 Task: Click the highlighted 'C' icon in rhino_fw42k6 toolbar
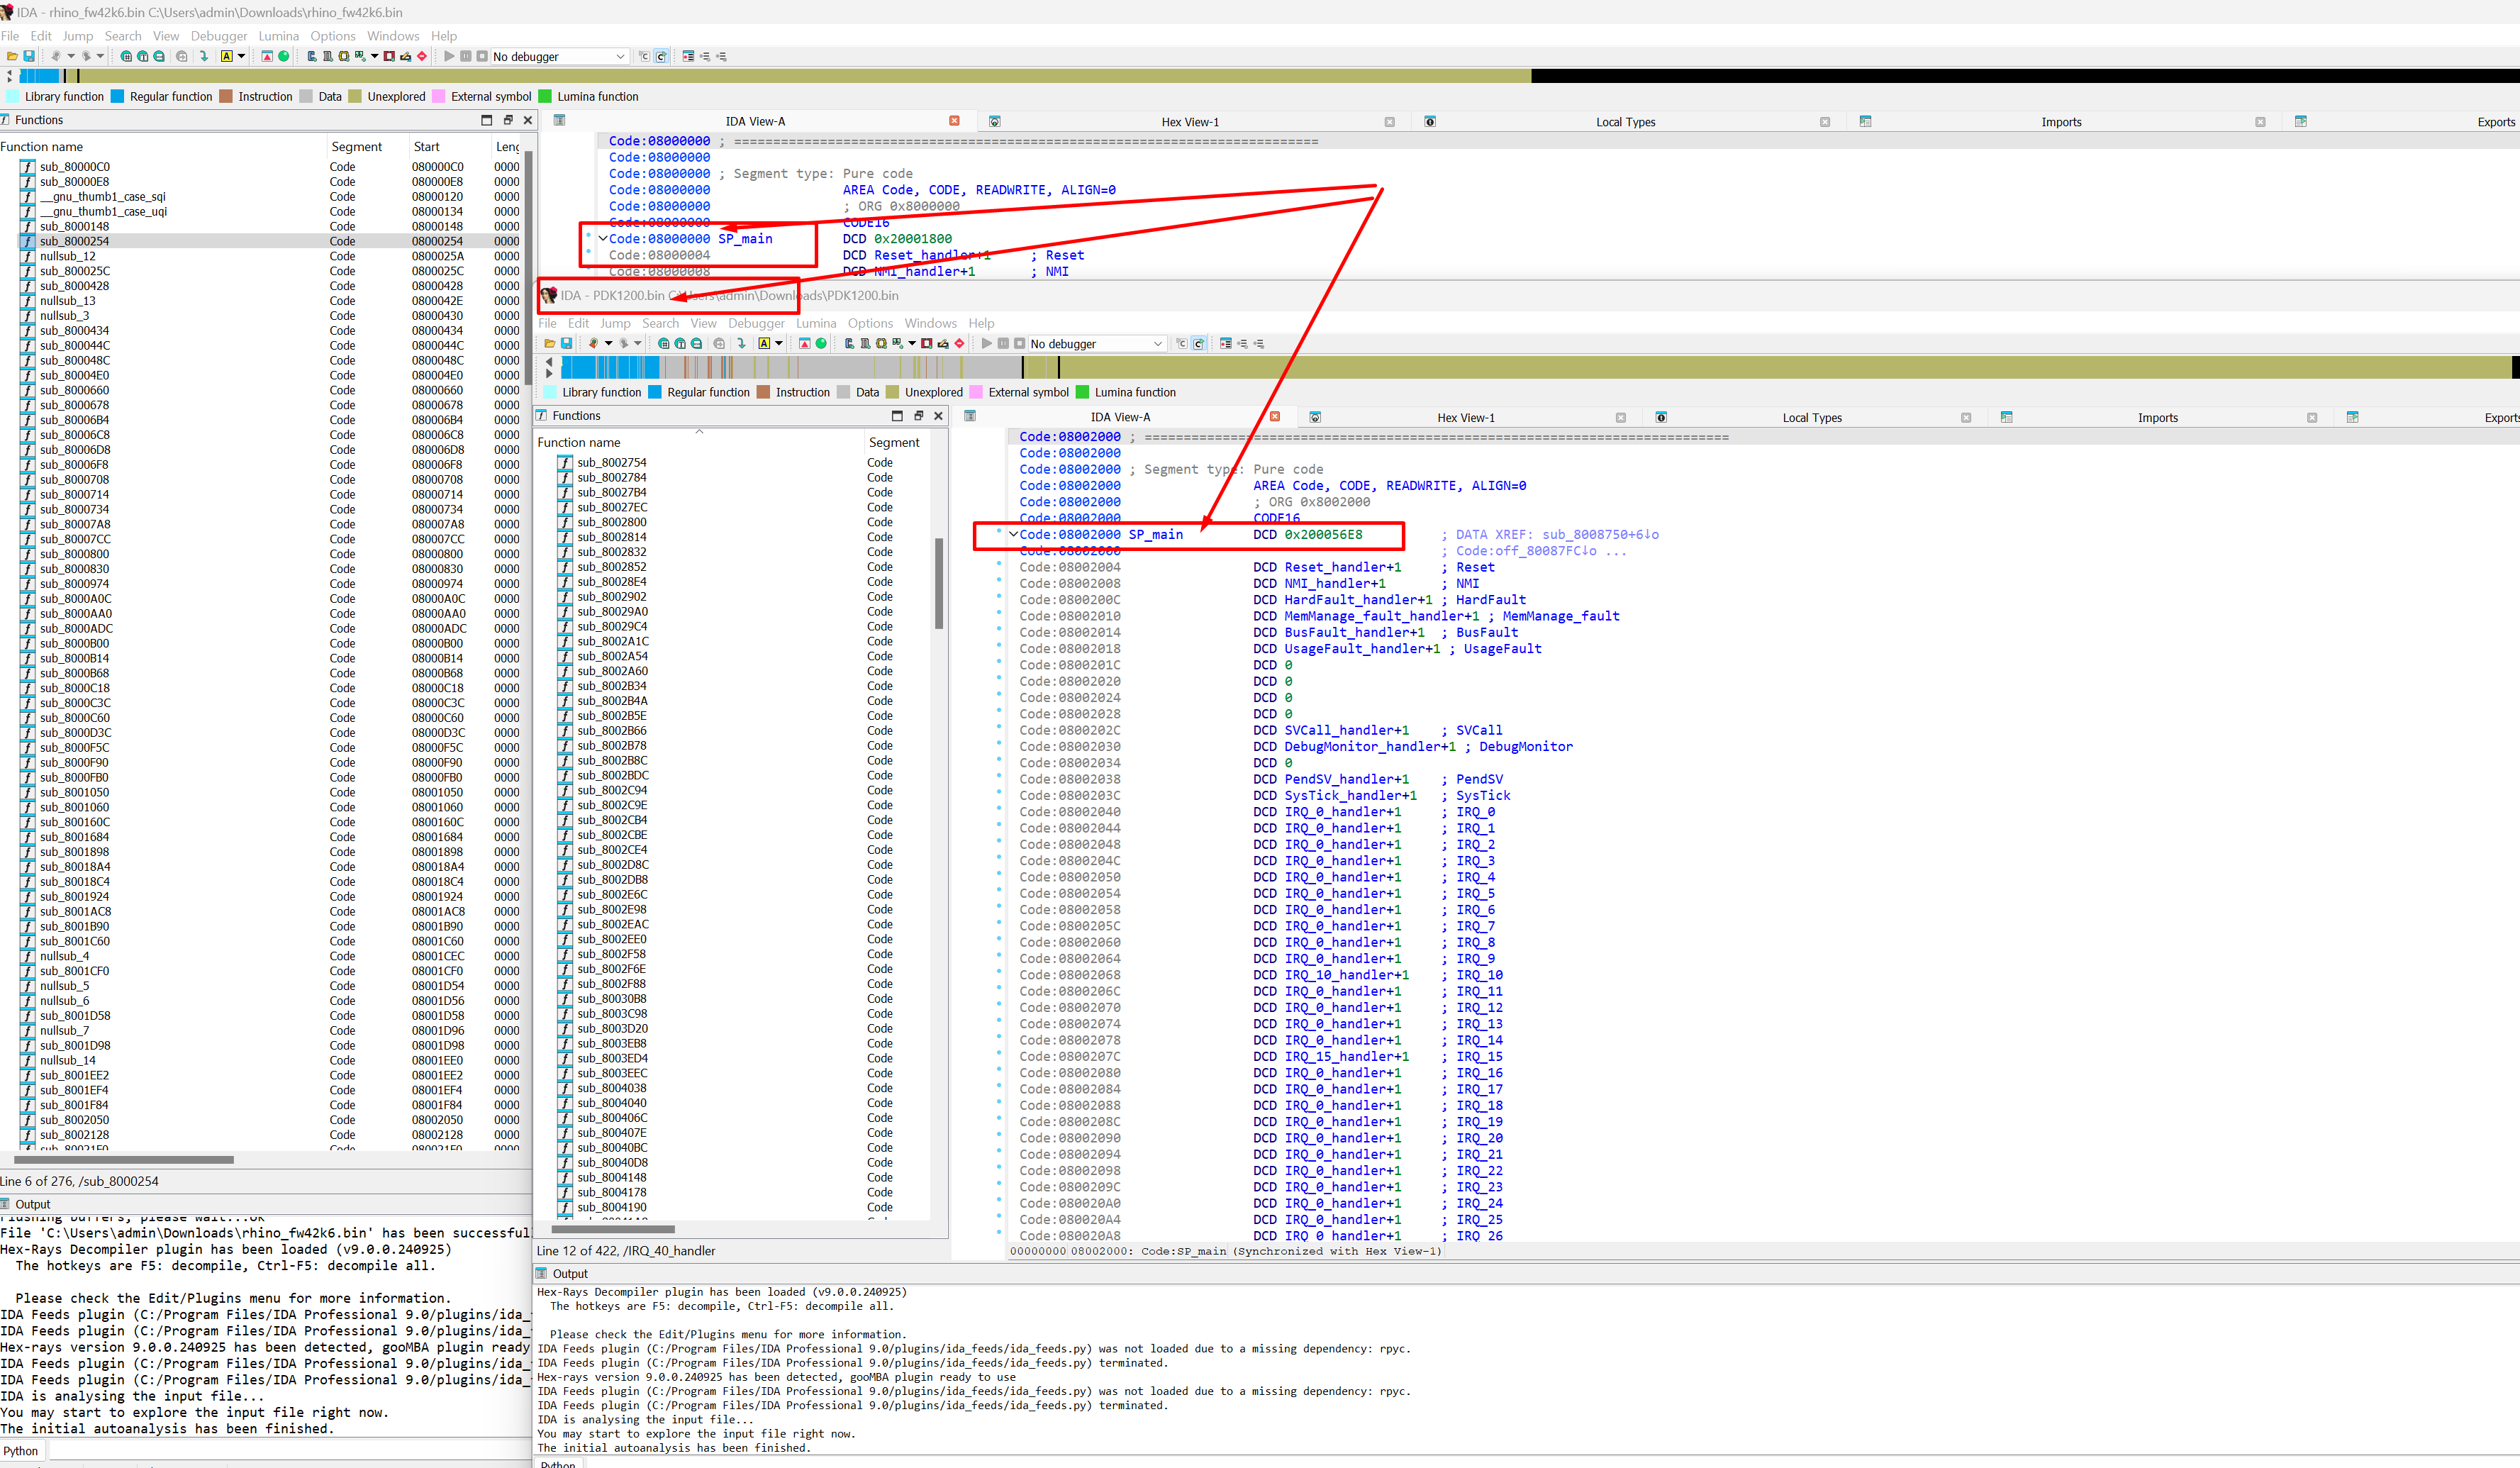pyautogui.click(x=661, y=56)
